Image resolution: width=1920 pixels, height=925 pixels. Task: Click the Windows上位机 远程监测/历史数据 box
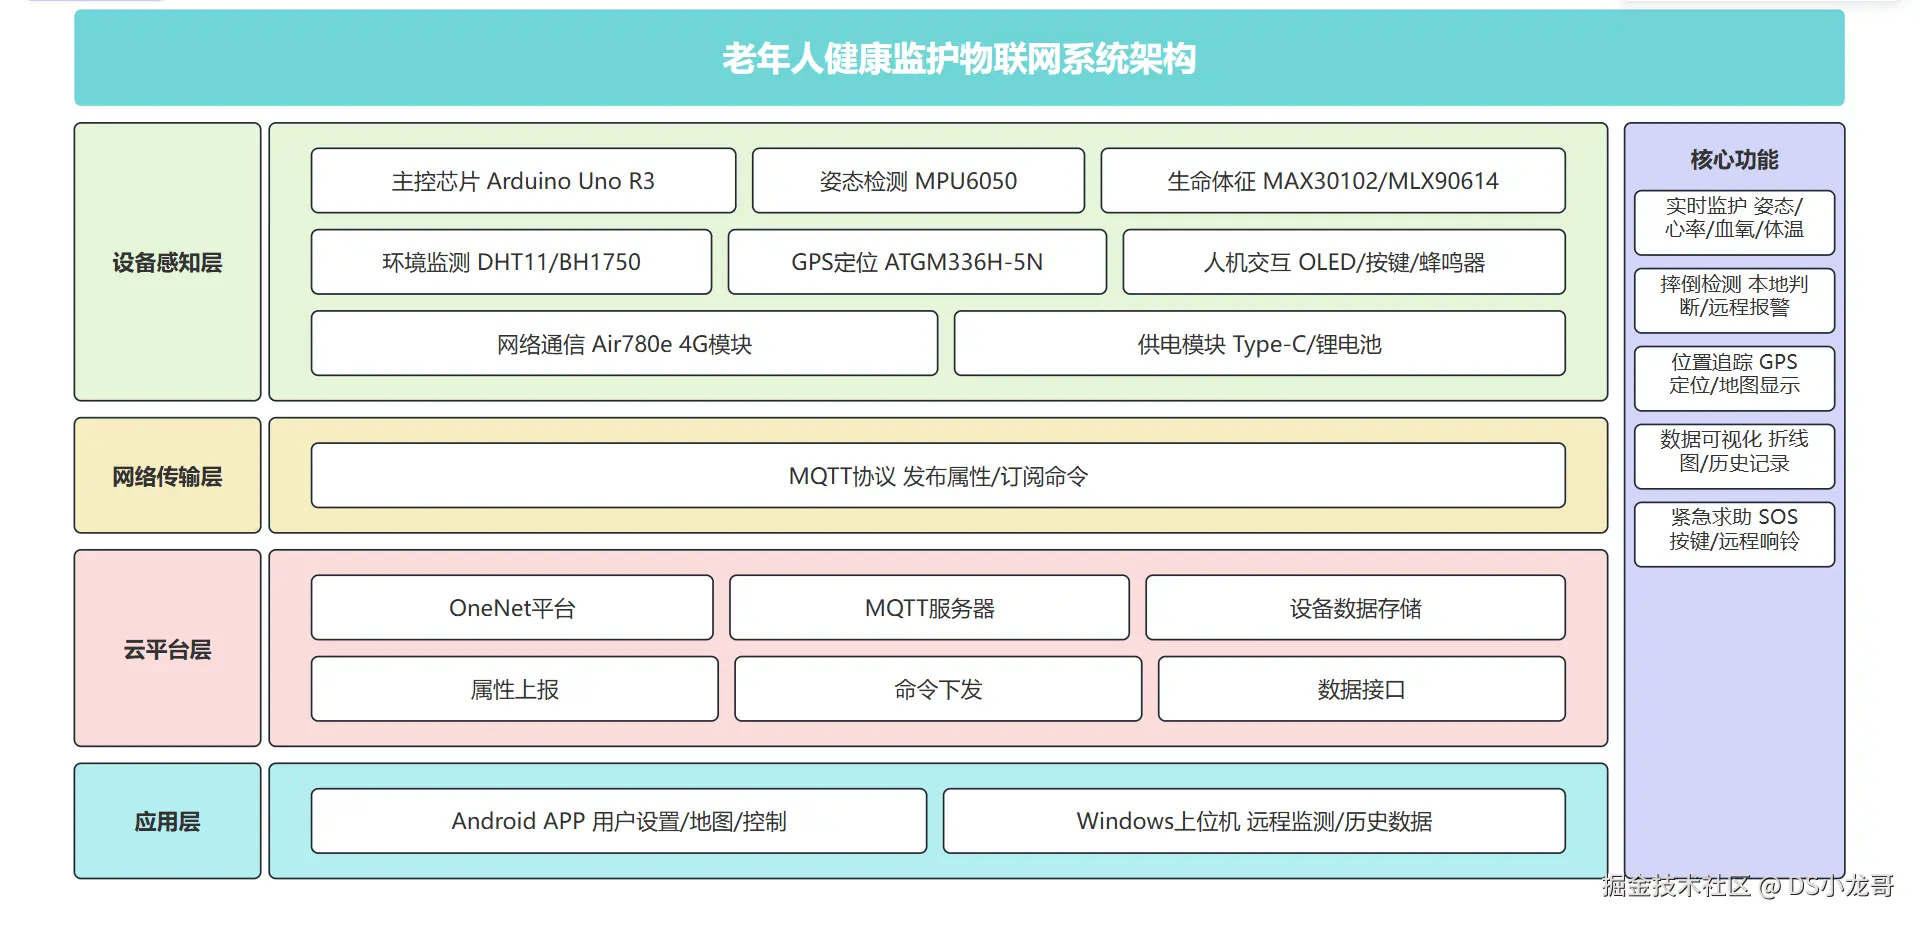[1254, 821]
